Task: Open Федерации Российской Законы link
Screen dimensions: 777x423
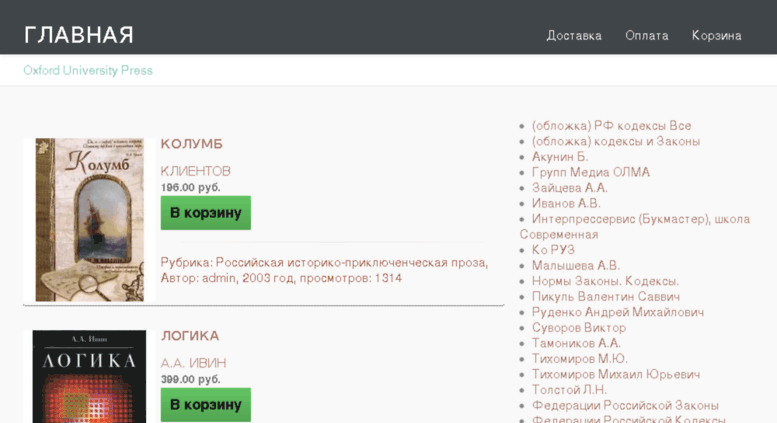Action: pyautogui.click(x=625, y=405)
